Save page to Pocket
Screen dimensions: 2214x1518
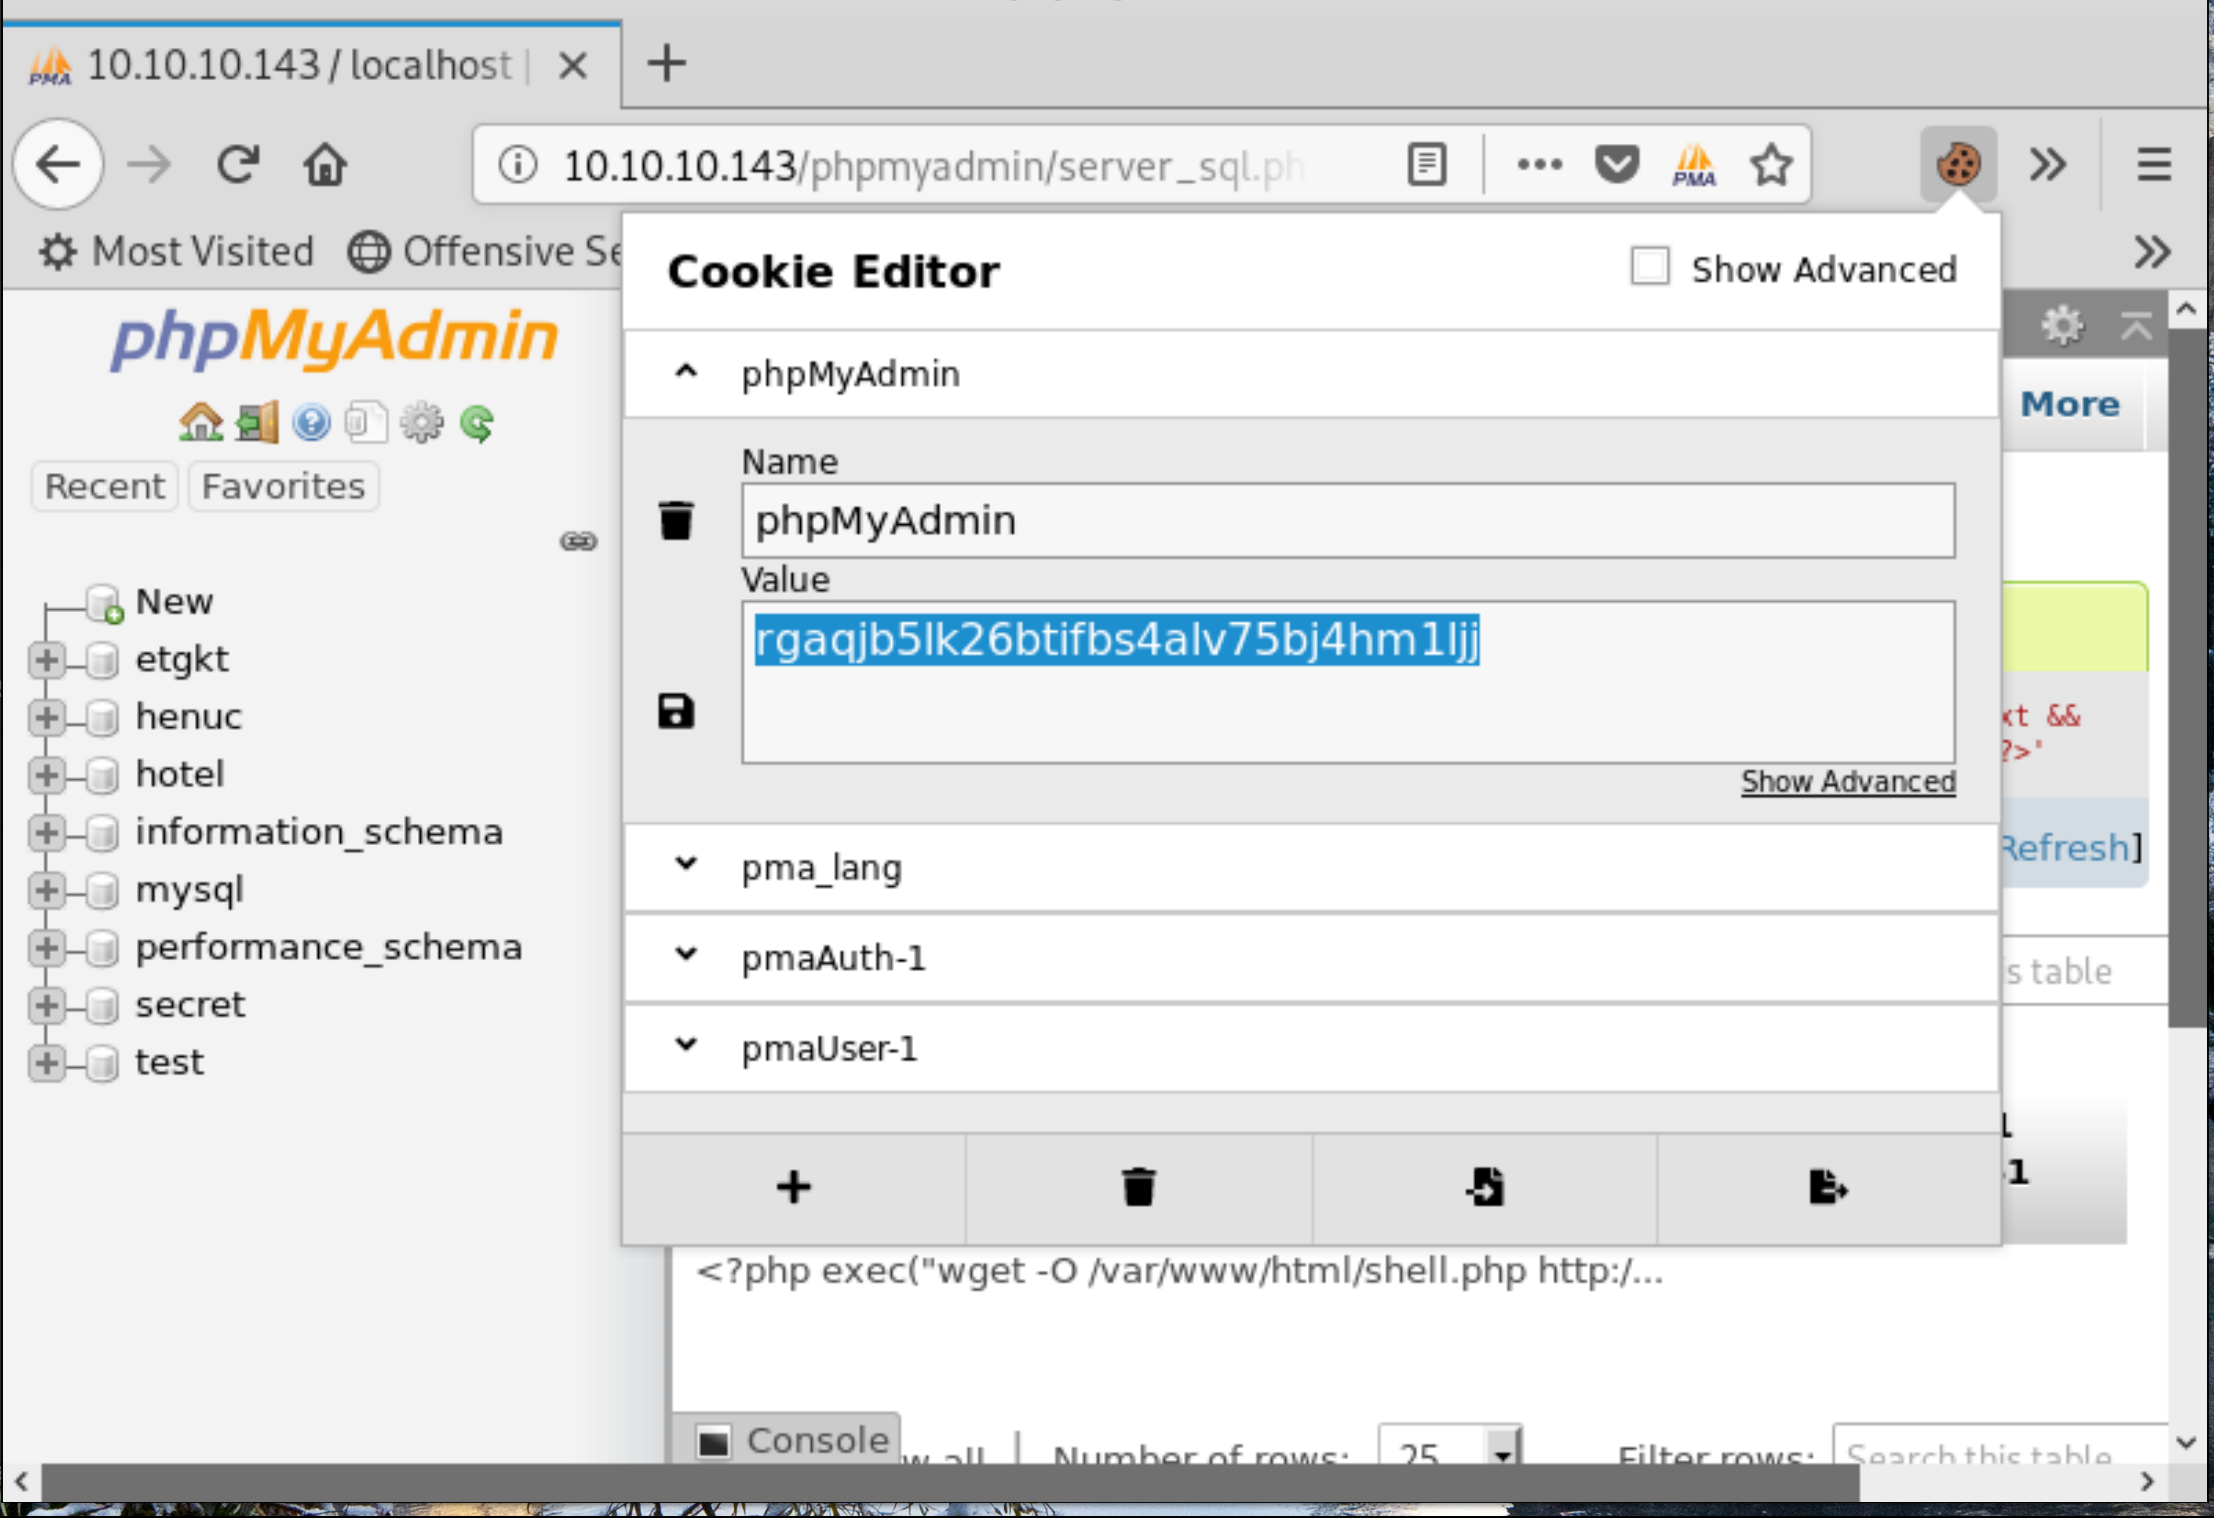(x=1617, y=164)
